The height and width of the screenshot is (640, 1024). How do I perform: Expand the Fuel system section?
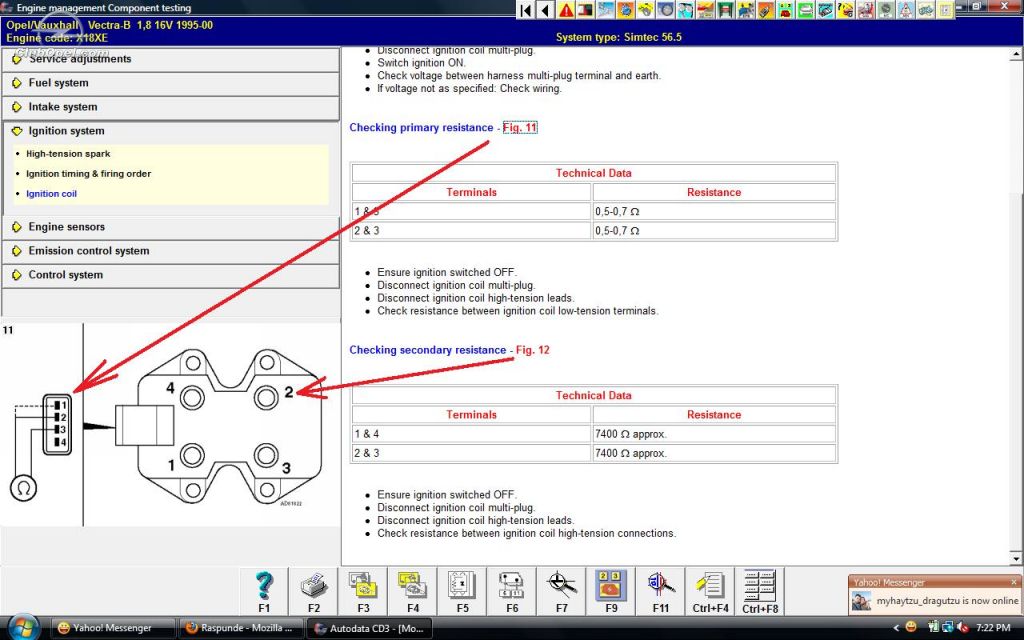click(x=170, y=83)
